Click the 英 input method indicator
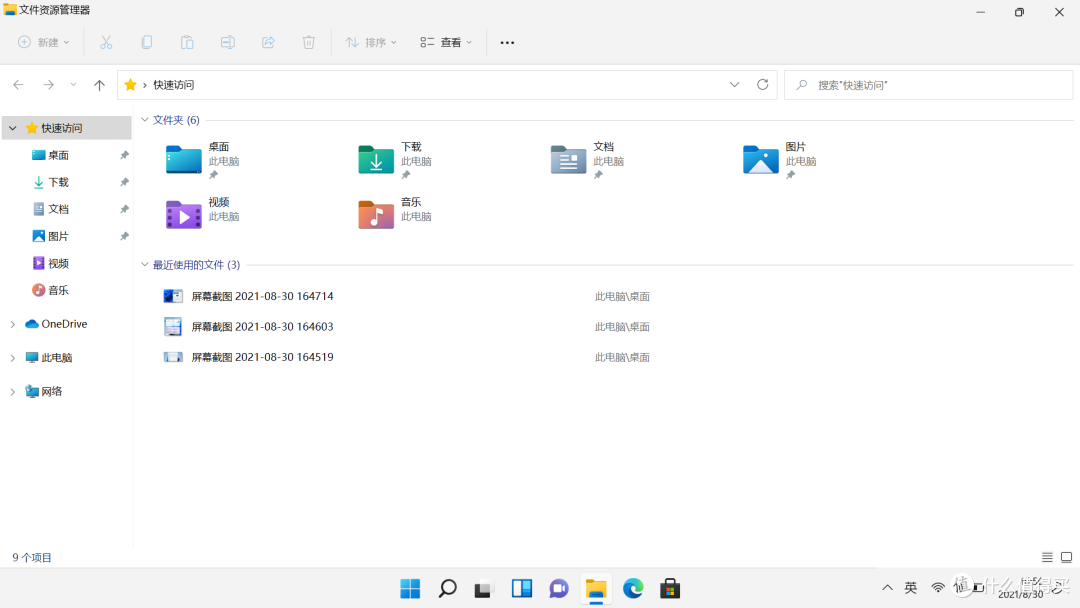 pyautogui.click(x=911, y=588)
